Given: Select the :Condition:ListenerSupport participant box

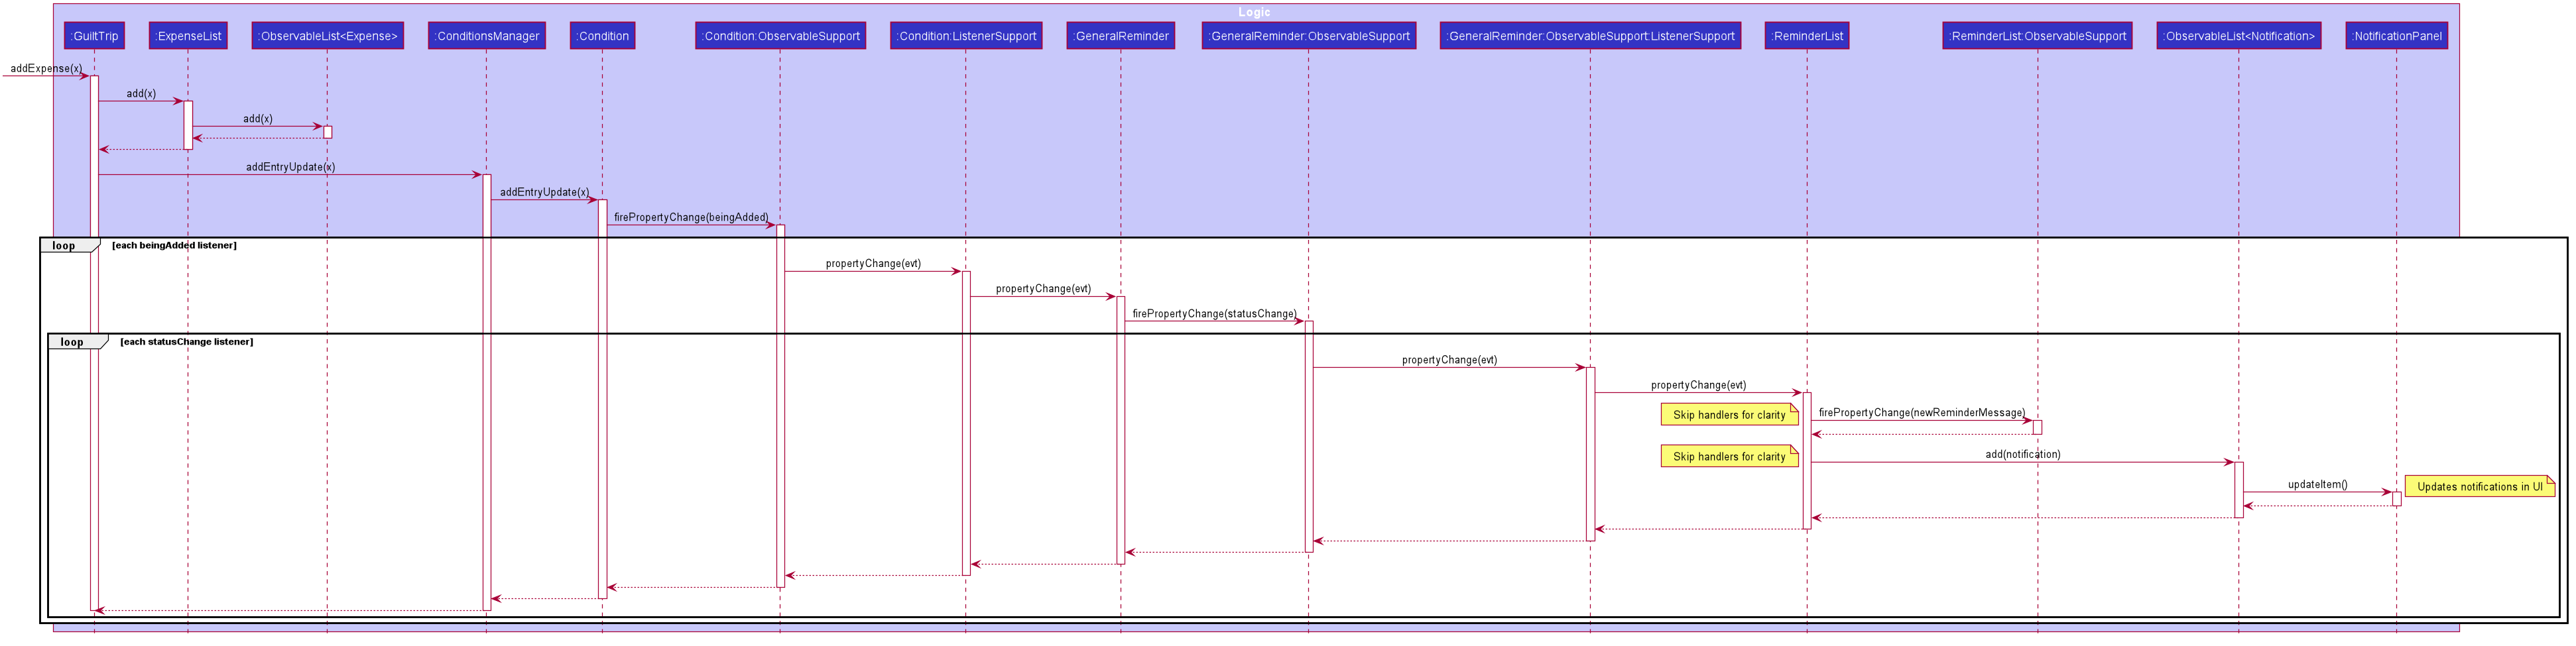Looking at the screenshot, I should (966, 36).
